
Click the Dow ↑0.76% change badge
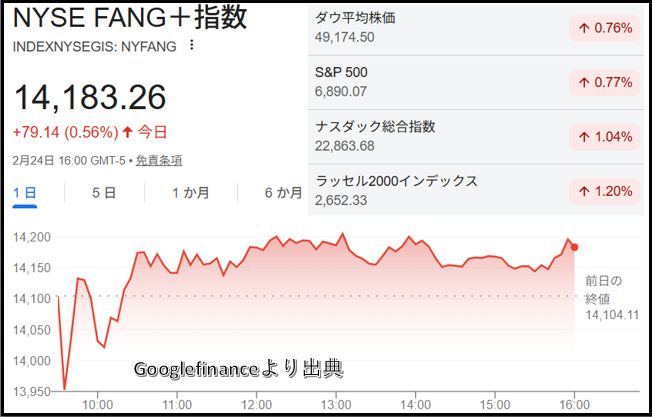(606, 28)
